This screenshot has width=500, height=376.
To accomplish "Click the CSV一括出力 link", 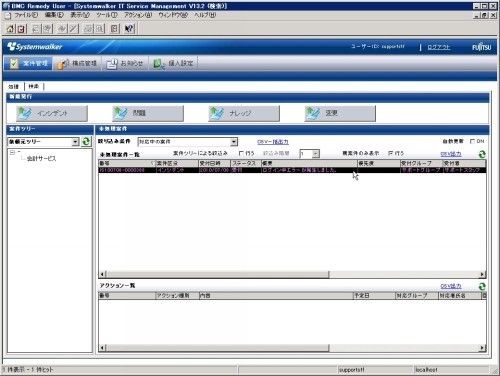I will (273, 142).
